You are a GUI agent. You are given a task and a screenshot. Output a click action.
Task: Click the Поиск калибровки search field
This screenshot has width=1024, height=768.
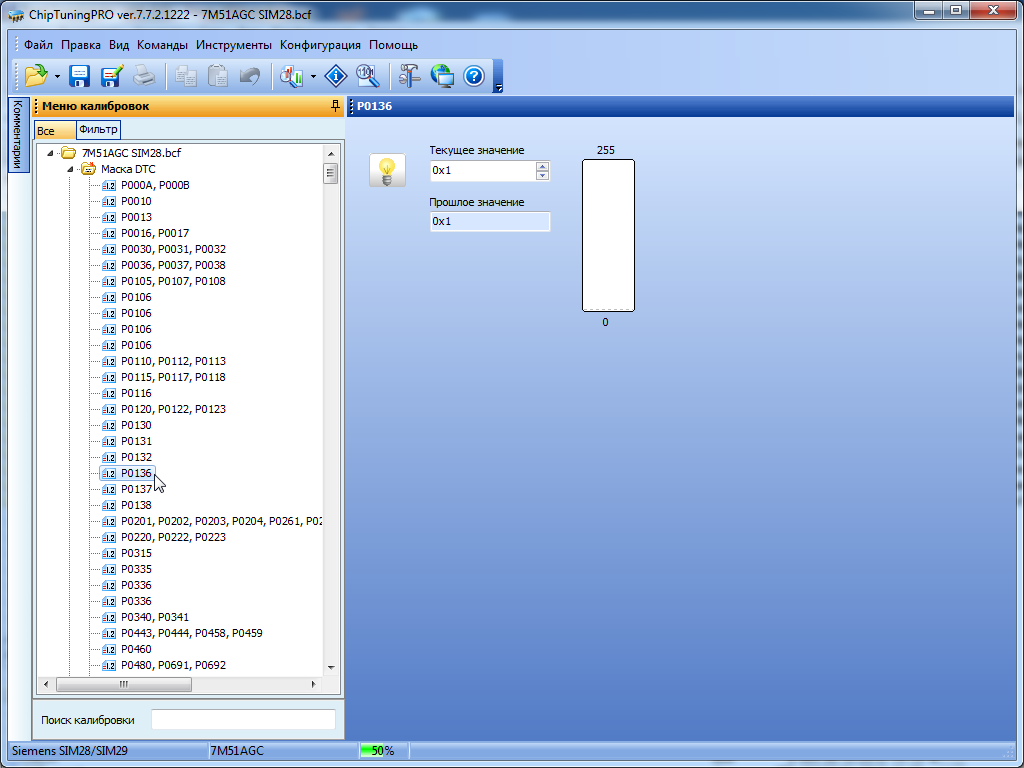tap(243, 720)
